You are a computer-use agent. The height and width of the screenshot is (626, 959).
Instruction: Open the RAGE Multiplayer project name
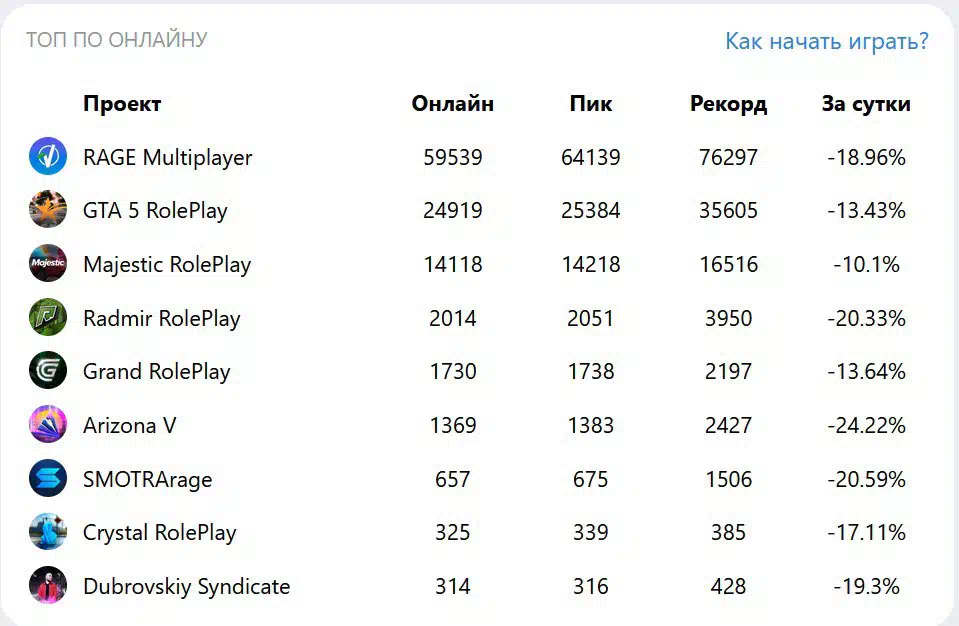[168, 158]
